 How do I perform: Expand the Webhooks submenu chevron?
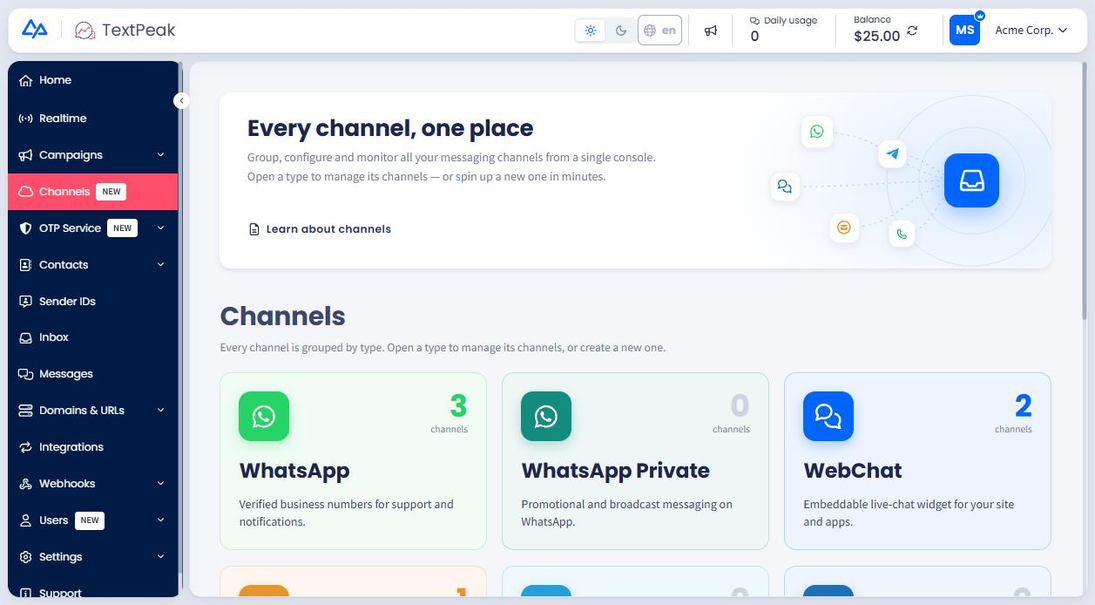tap(161, 483)
